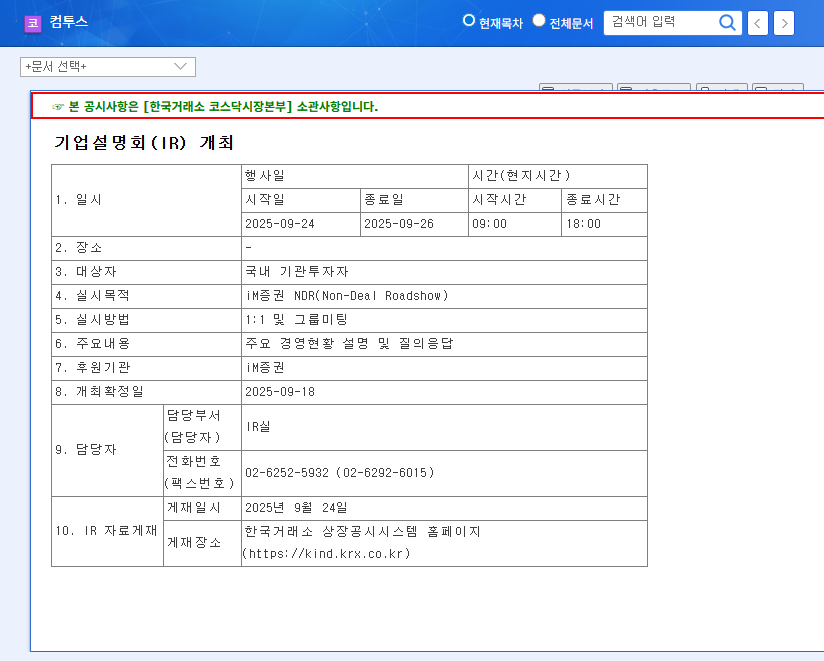Click the 시작시간 sub-header cell
This screenshot has width=824, height=661.
coord(514,200)
